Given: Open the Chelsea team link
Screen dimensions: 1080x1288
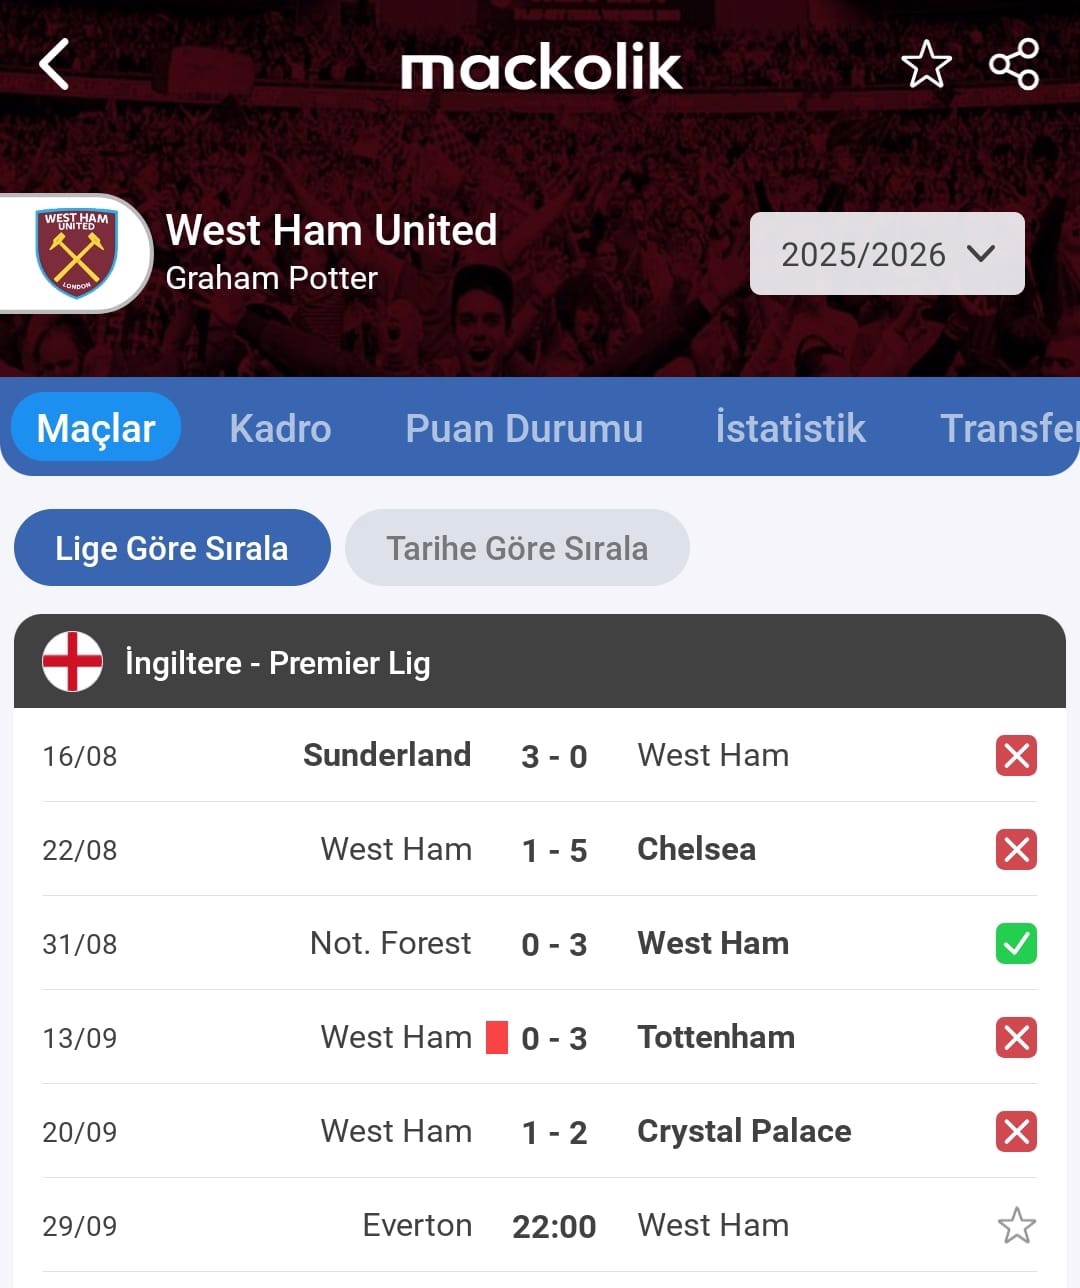Looking at the screenshot, I should [x=696, y=849].
